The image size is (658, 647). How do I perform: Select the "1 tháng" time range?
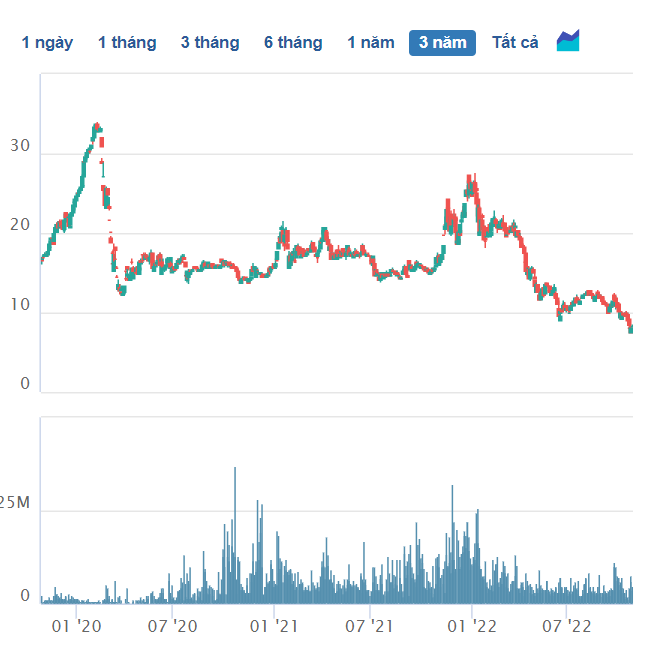pyautogui.click(x=127, y=43)
